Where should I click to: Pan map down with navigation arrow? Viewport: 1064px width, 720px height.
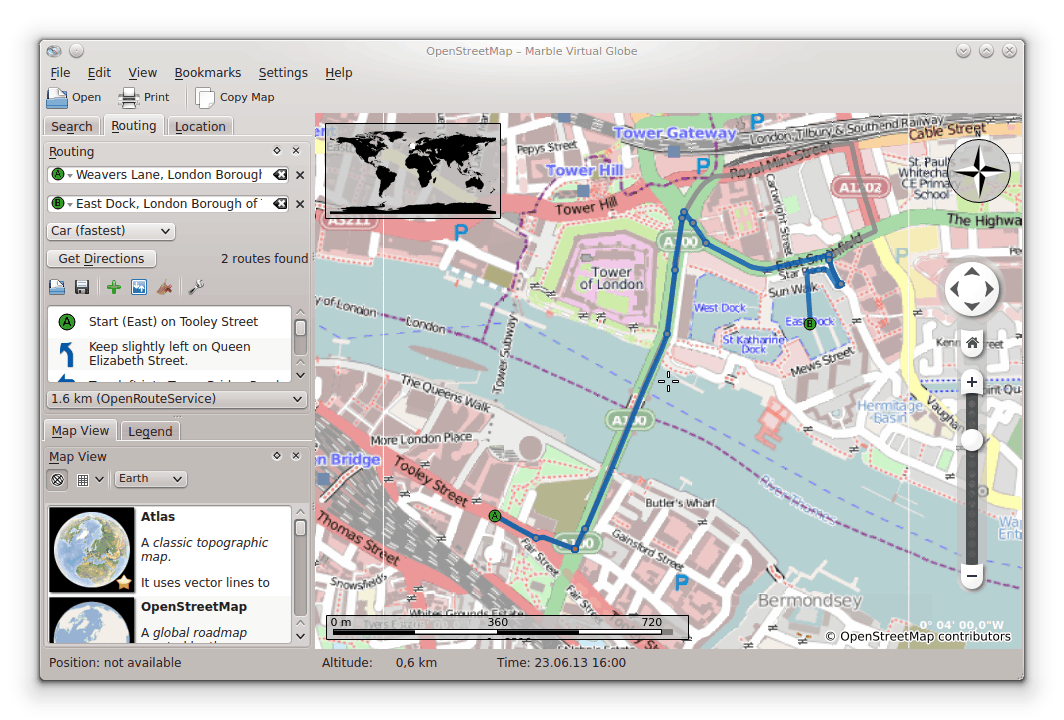point(972,306)
